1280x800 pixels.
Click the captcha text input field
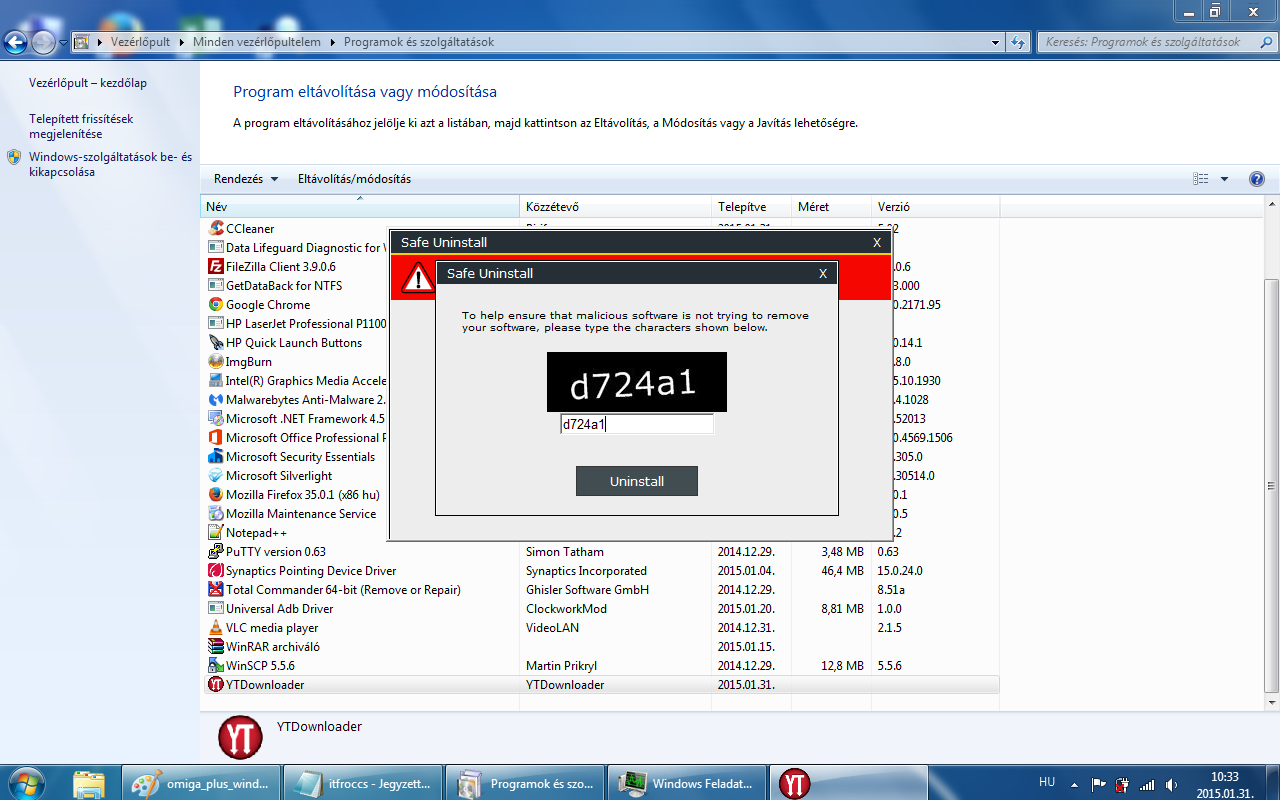tap(636, 424)
